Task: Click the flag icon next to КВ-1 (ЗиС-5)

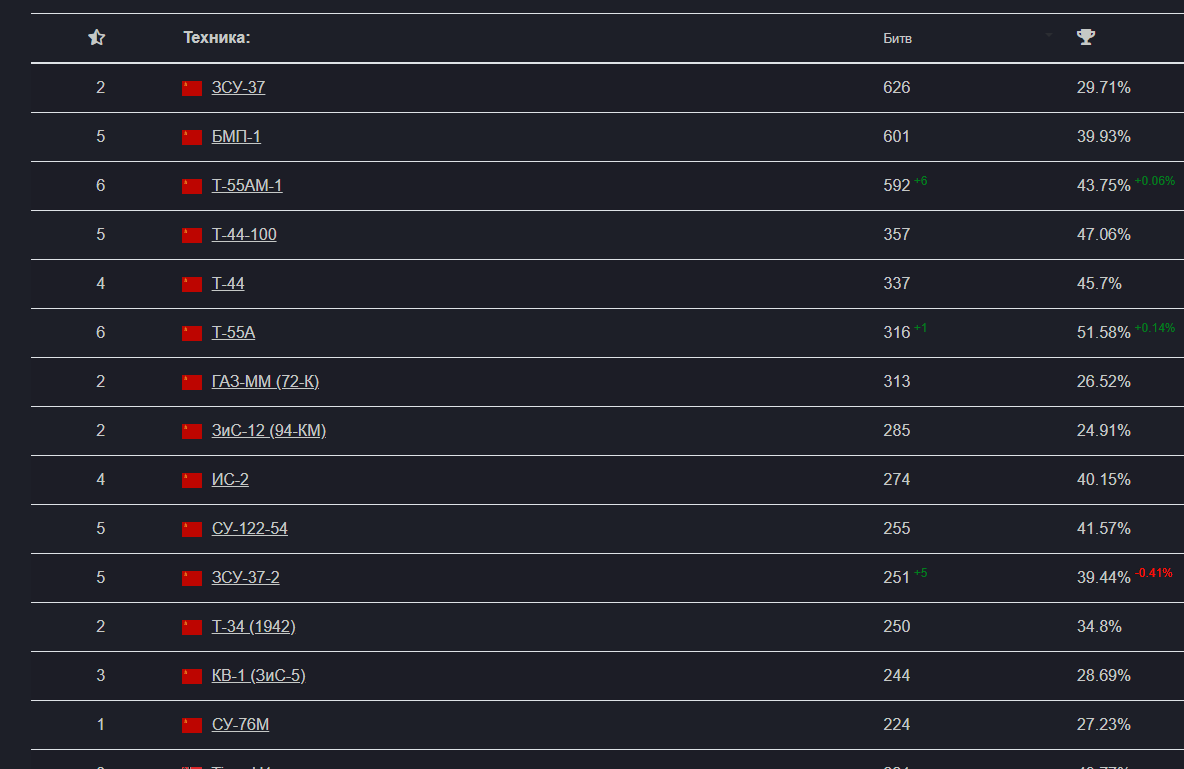Action: click(192, 676)
